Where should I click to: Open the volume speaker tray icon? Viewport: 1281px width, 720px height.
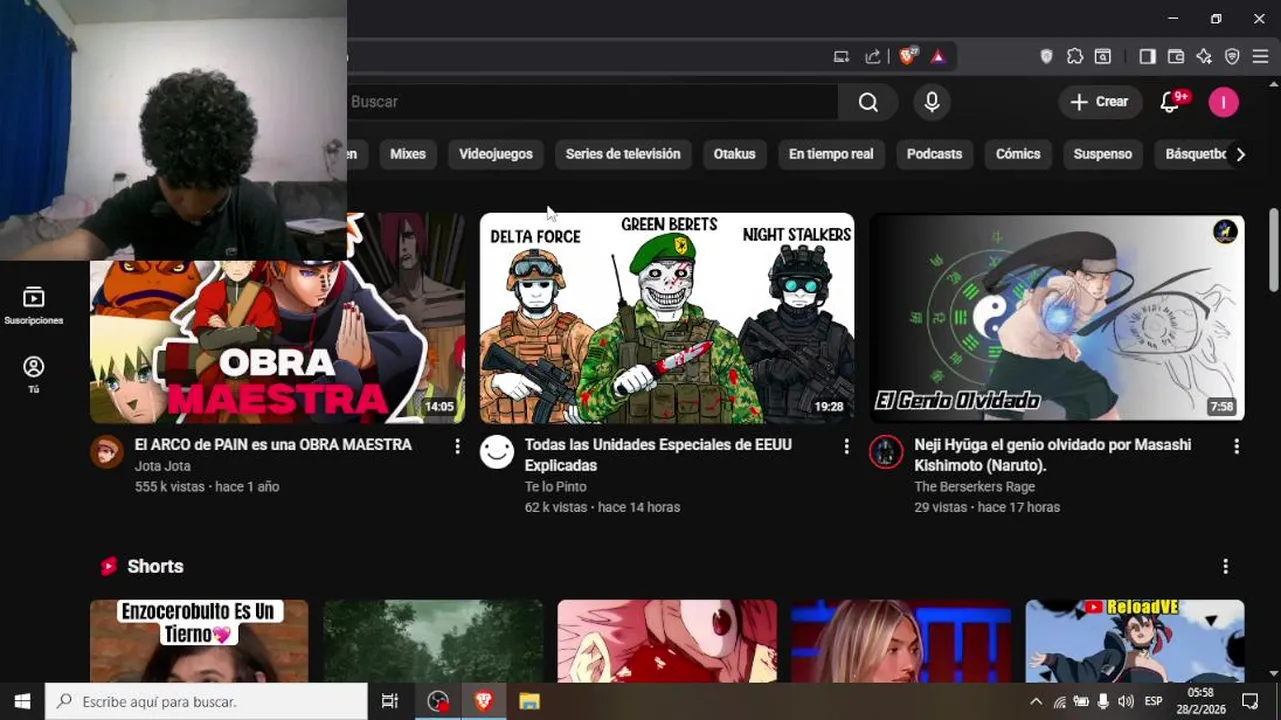pos(1126,702)
